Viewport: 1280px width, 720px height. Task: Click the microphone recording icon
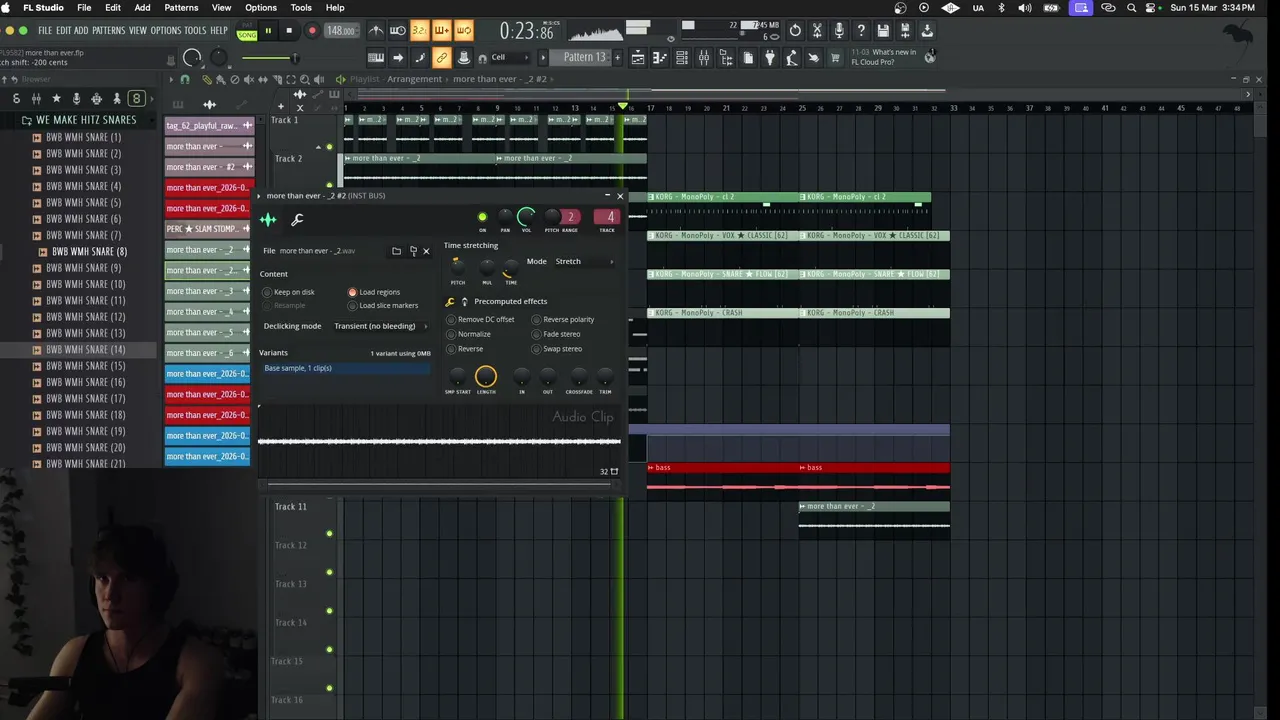[x=839, y=31]
